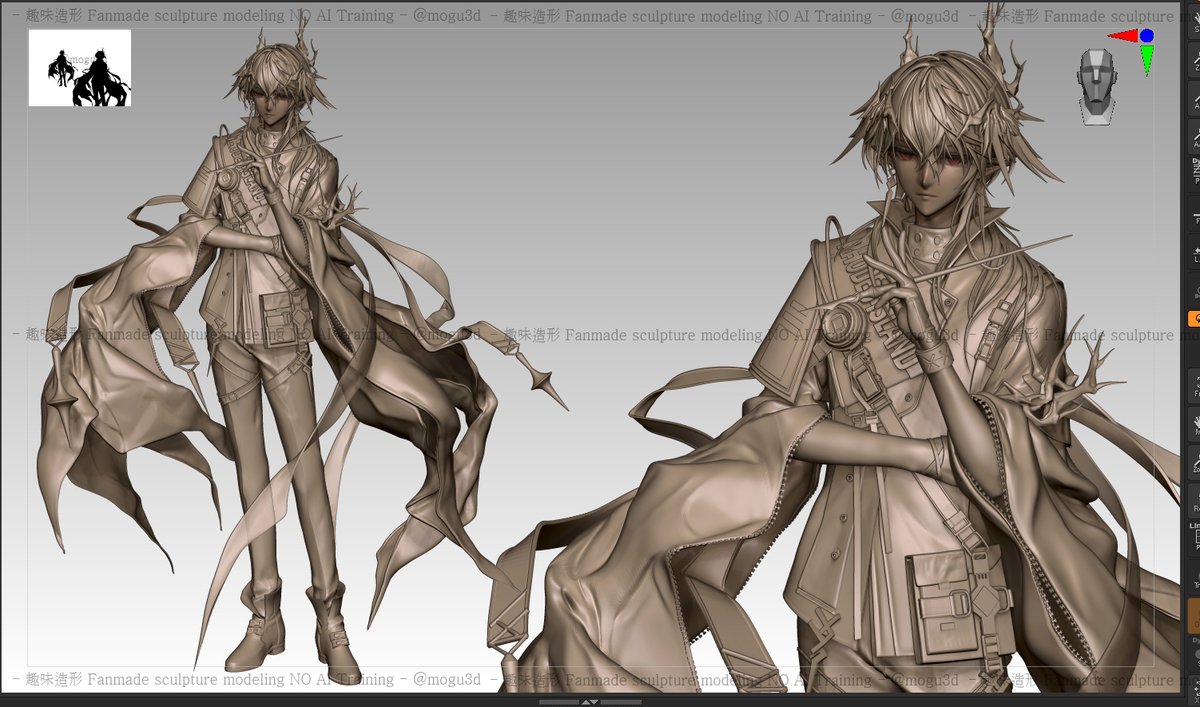Click the blue Z-axis dot
Viewport: 1200px width, 707px height.
pos(1147,36)
